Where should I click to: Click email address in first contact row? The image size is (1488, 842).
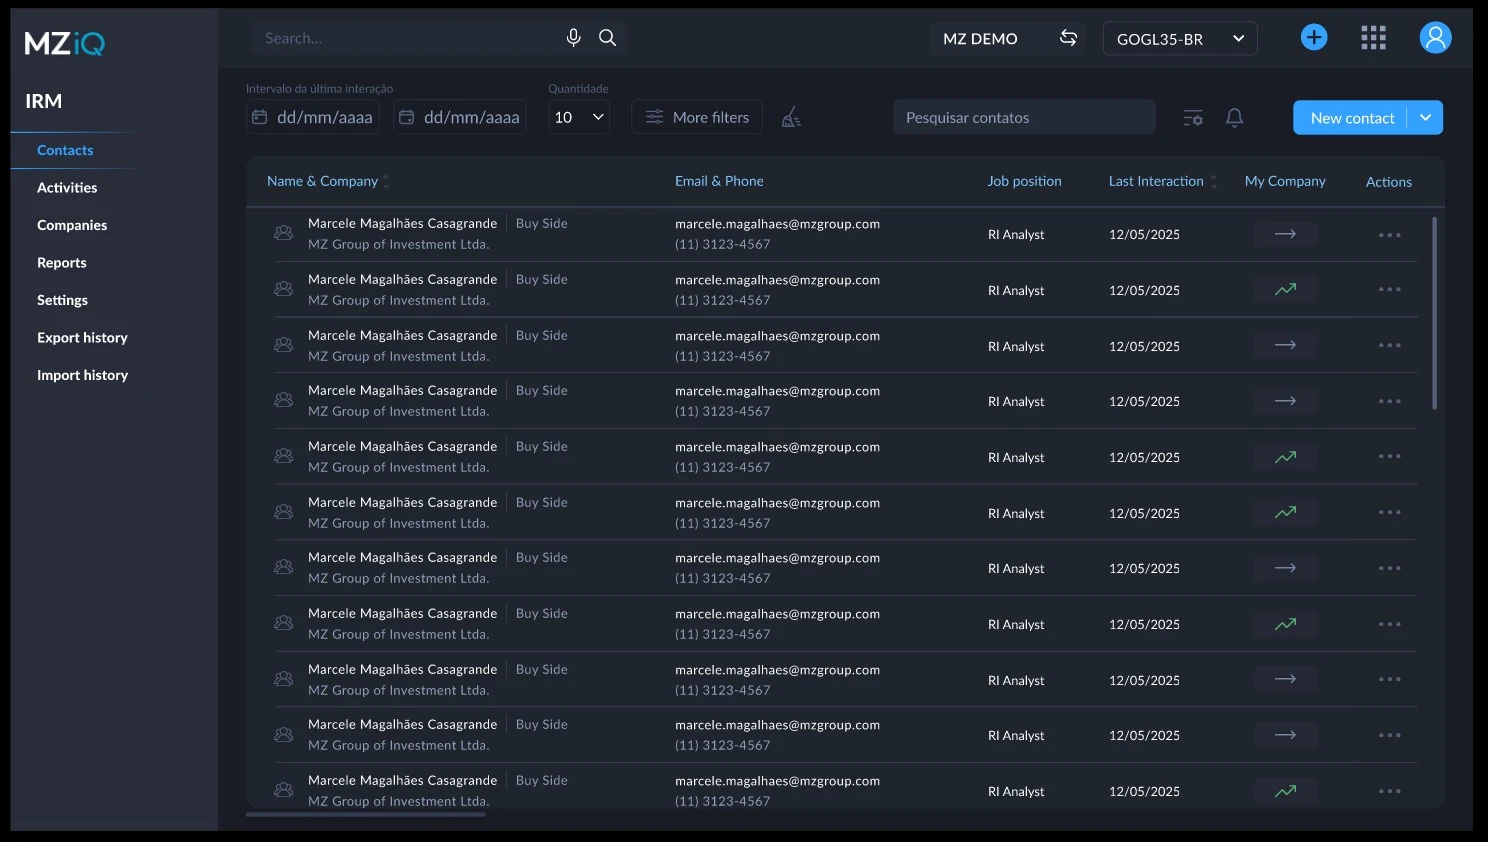[777, 224]
